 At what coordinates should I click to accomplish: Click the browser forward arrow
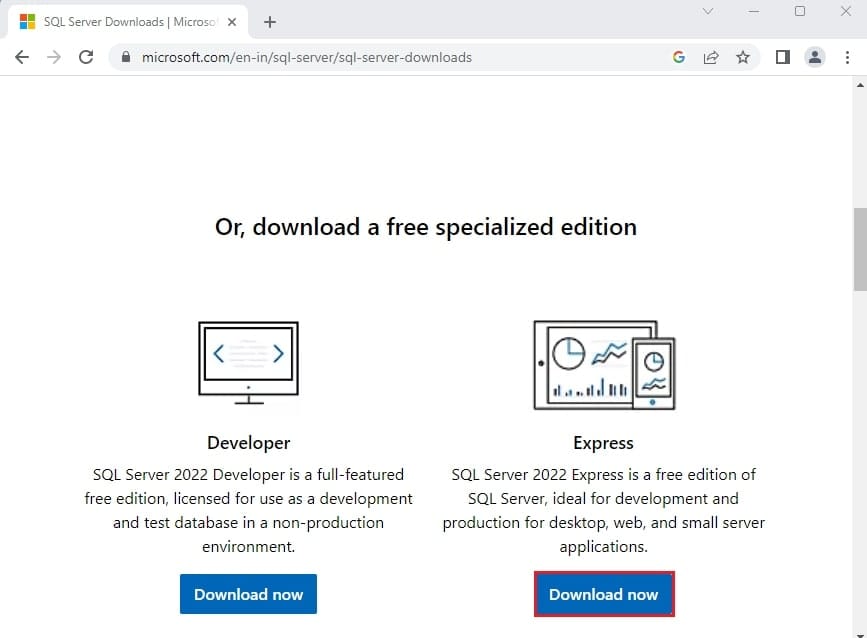tap(54, 57)
